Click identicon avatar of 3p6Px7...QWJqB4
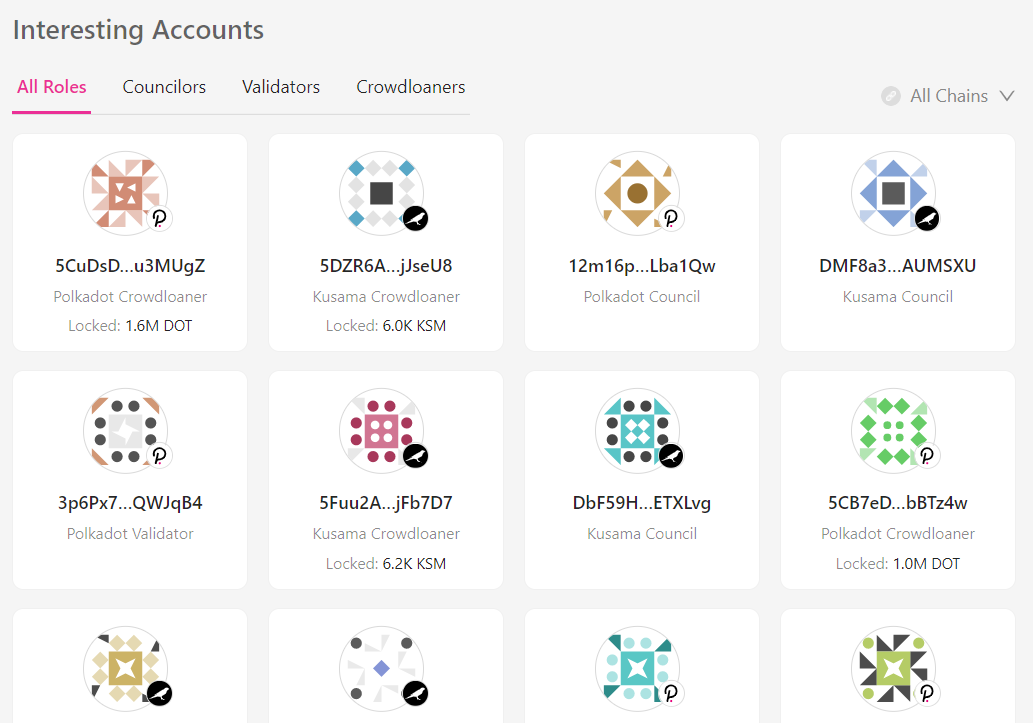This screenshot has height=723, width=1033. pyautogui.click(x=125, y=430)
